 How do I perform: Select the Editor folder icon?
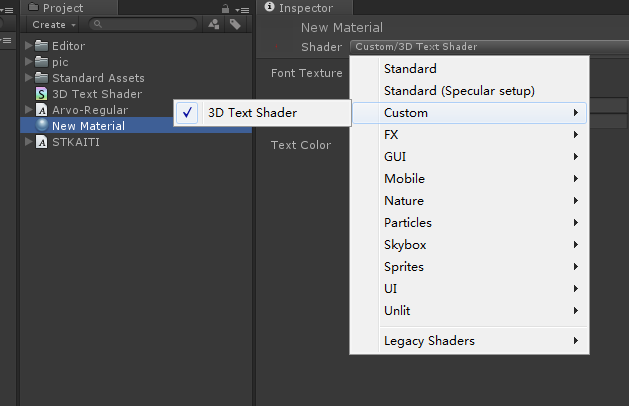[41, 45]
